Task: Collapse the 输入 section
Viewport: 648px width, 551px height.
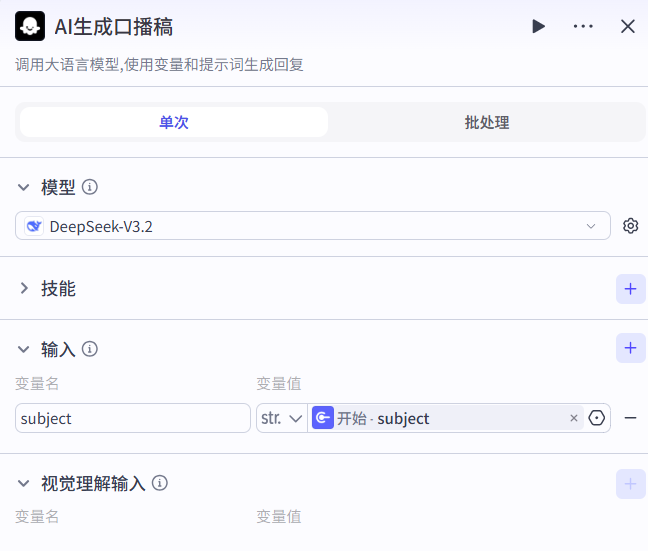Action: (x=24, y=349)
